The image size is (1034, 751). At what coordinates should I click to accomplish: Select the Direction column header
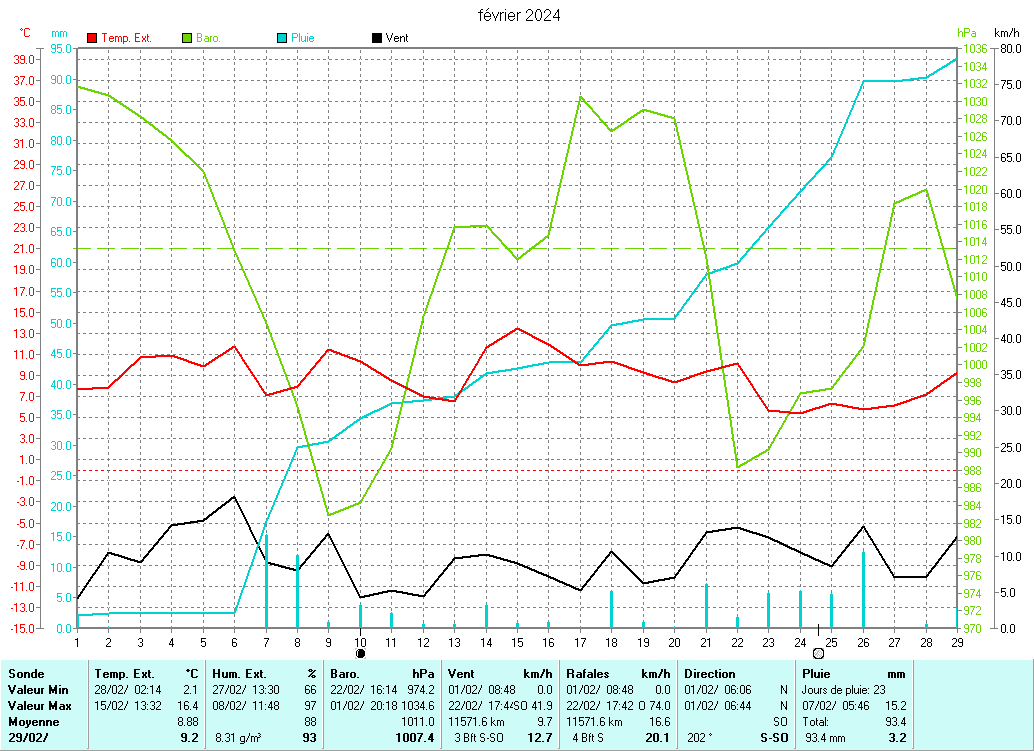(x=710, y=674)
